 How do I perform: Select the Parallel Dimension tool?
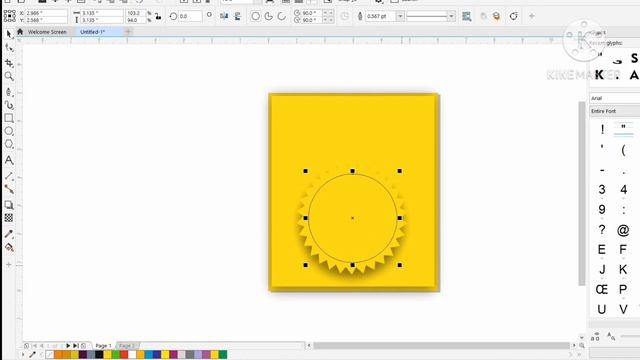[9, 176]
